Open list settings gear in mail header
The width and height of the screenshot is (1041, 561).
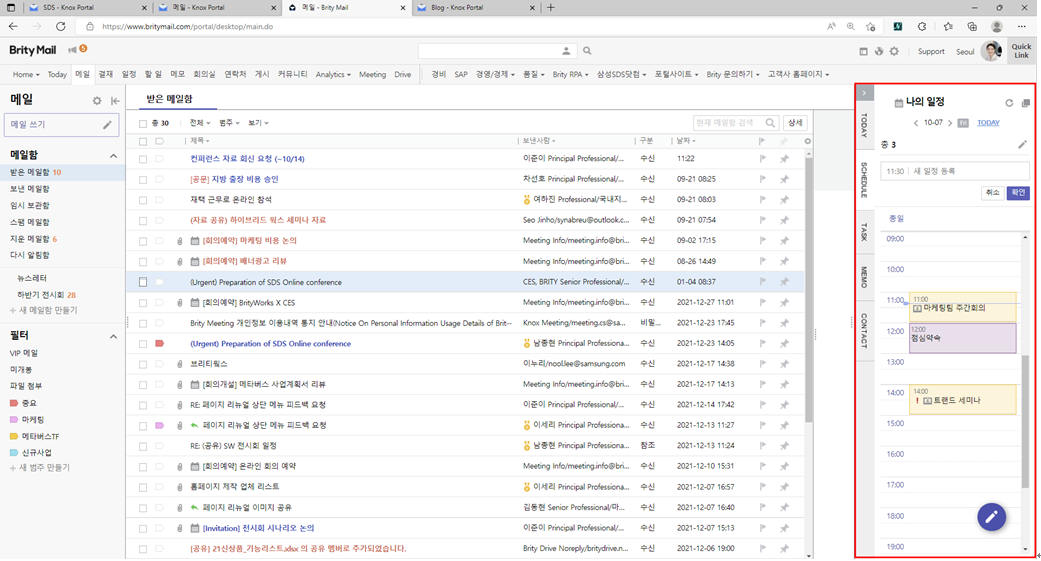pos(807,141)
